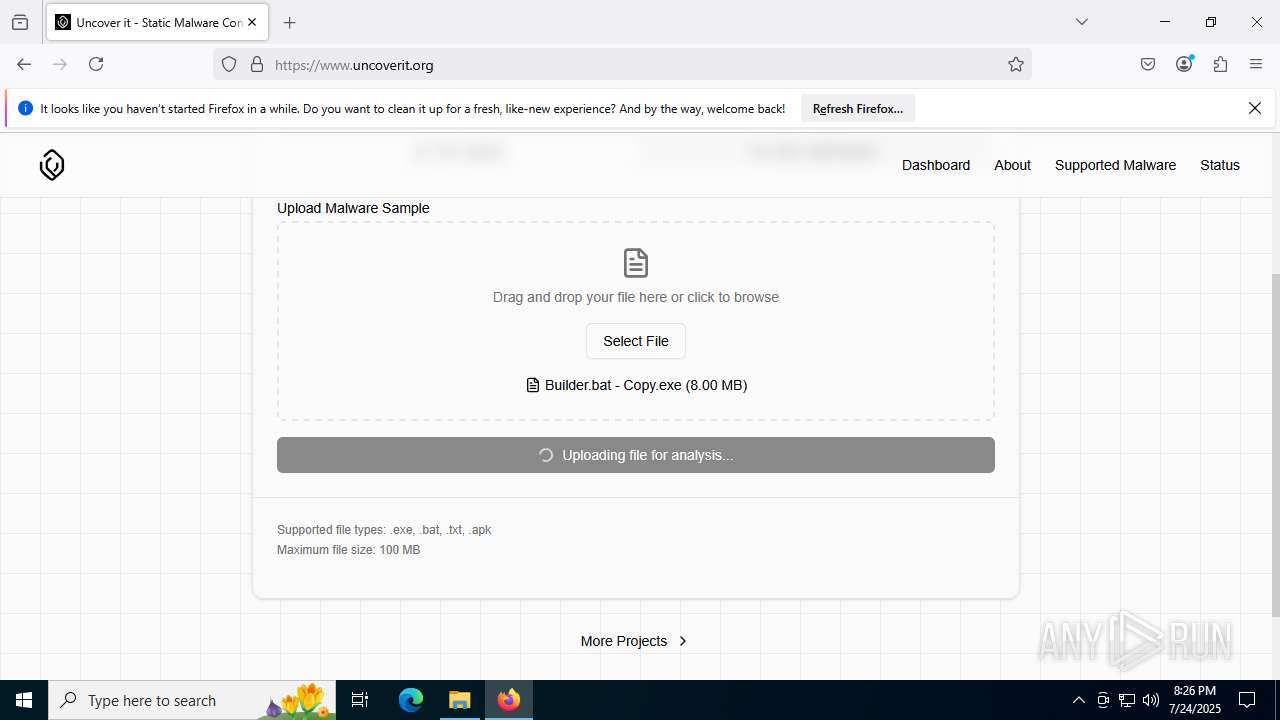Reload the current page

[x=96, y=64]
